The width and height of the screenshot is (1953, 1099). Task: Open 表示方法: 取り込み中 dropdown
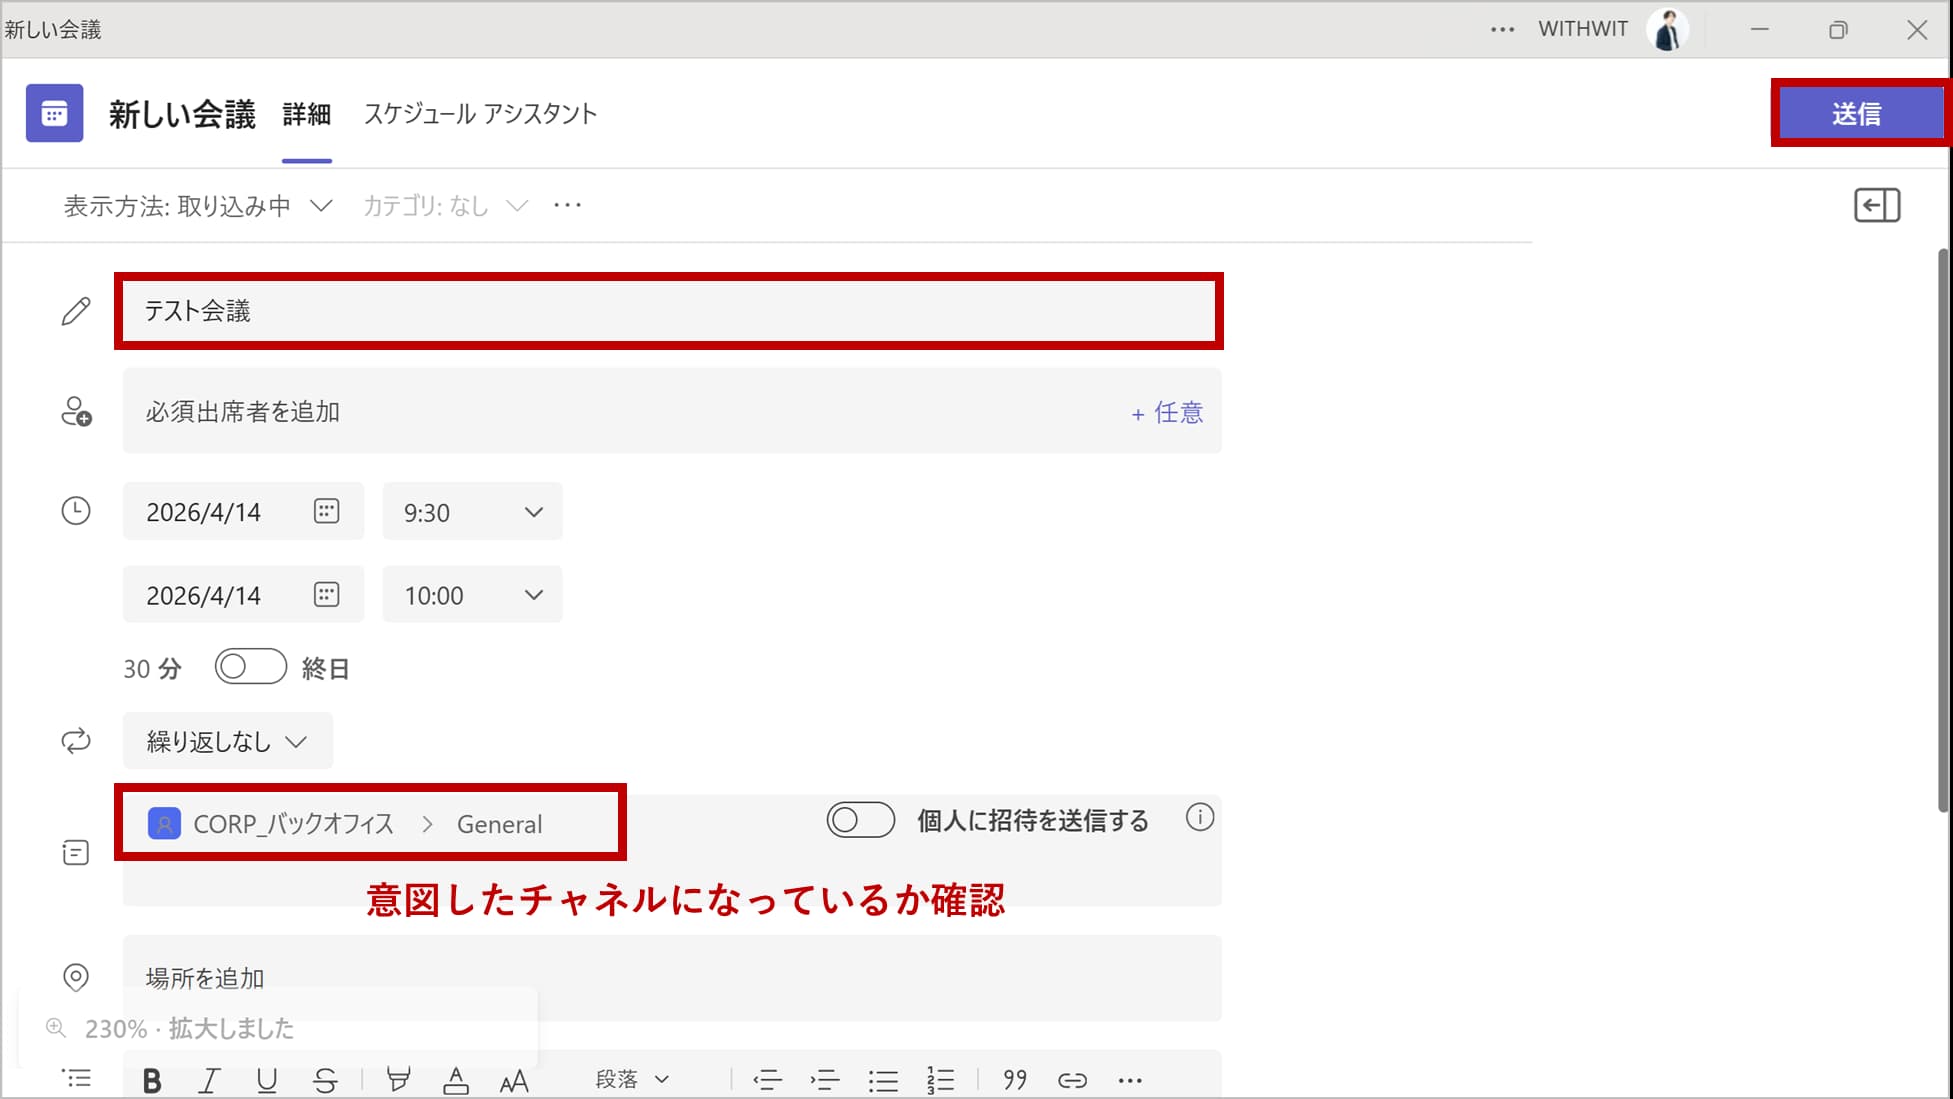coord(198,206)
